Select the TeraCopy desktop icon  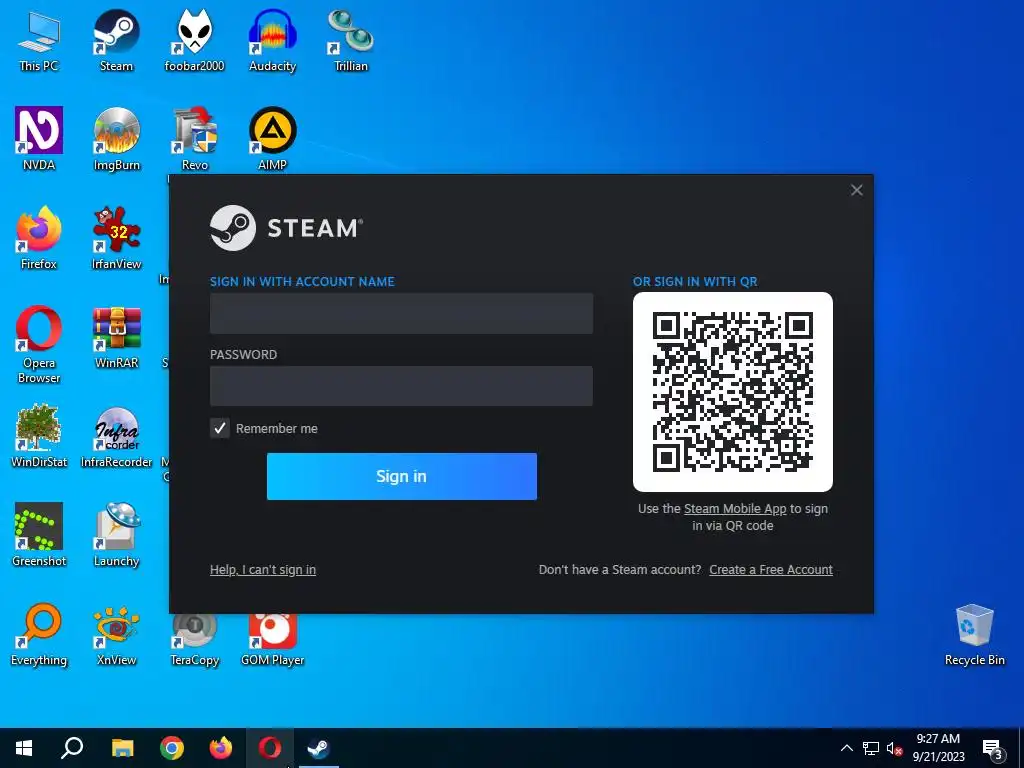click(x=195, y=641)
